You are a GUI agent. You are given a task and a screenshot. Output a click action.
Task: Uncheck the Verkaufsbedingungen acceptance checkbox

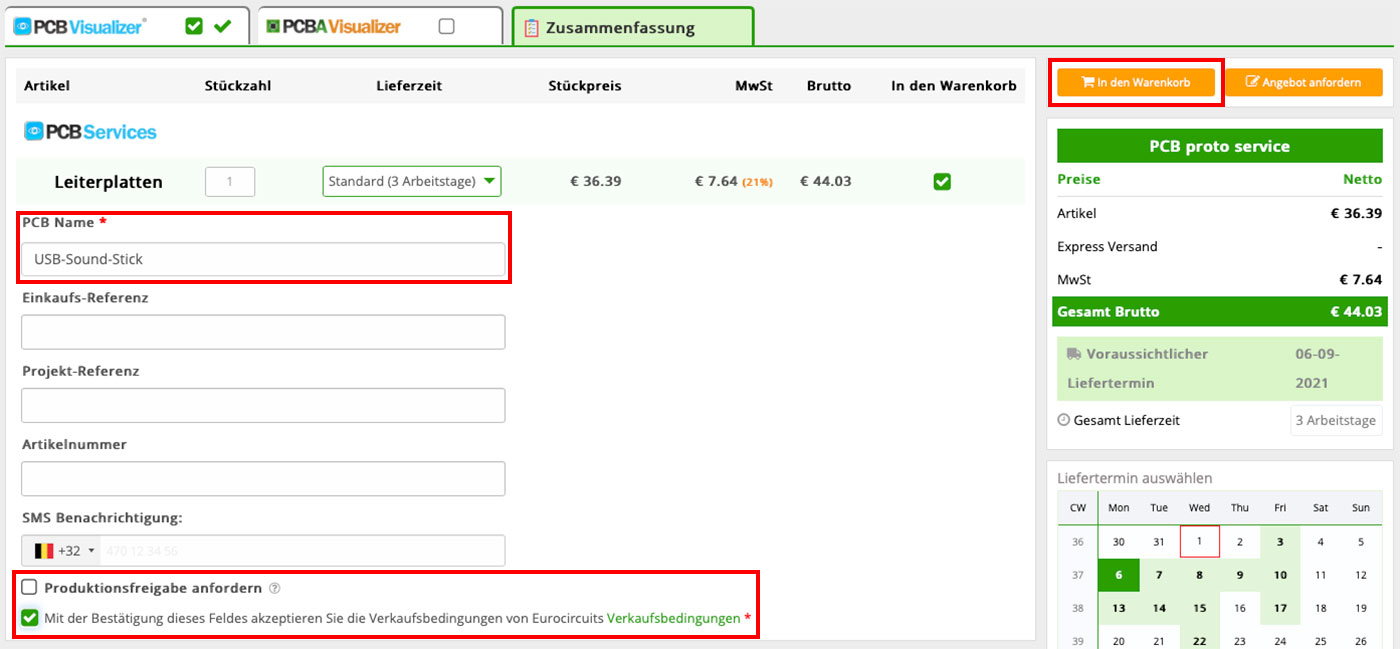(30, 618)
